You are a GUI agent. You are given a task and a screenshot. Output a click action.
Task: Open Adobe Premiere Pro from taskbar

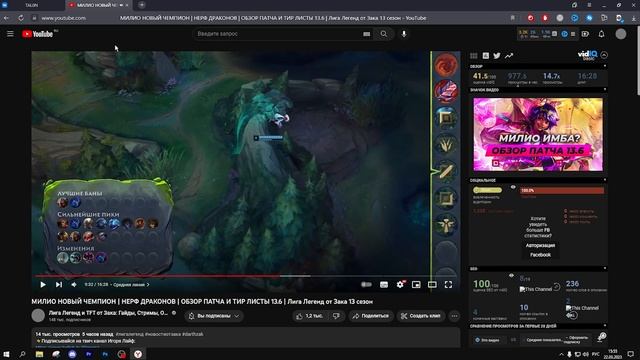89,354
